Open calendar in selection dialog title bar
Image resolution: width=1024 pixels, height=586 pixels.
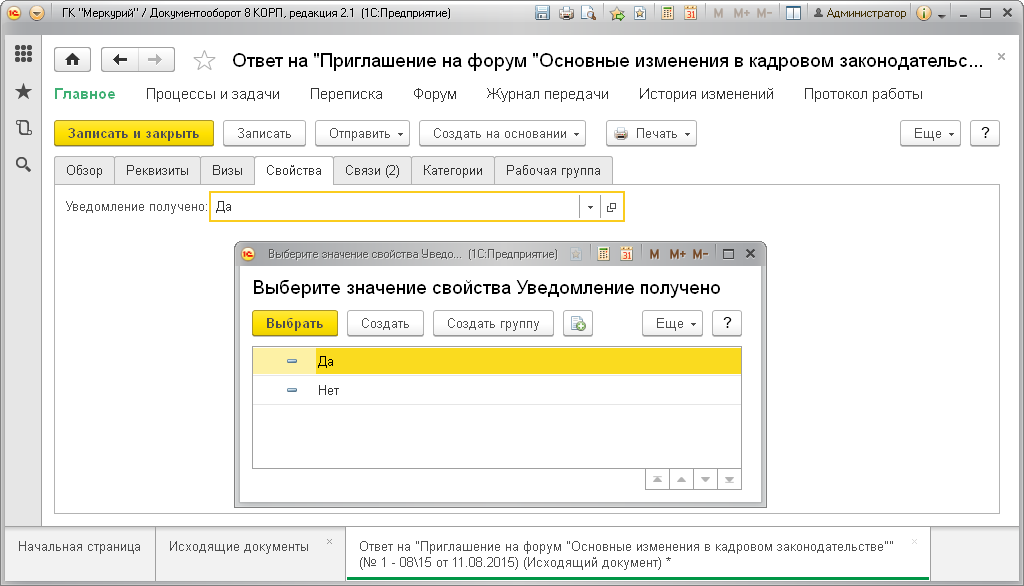point(626,254)
